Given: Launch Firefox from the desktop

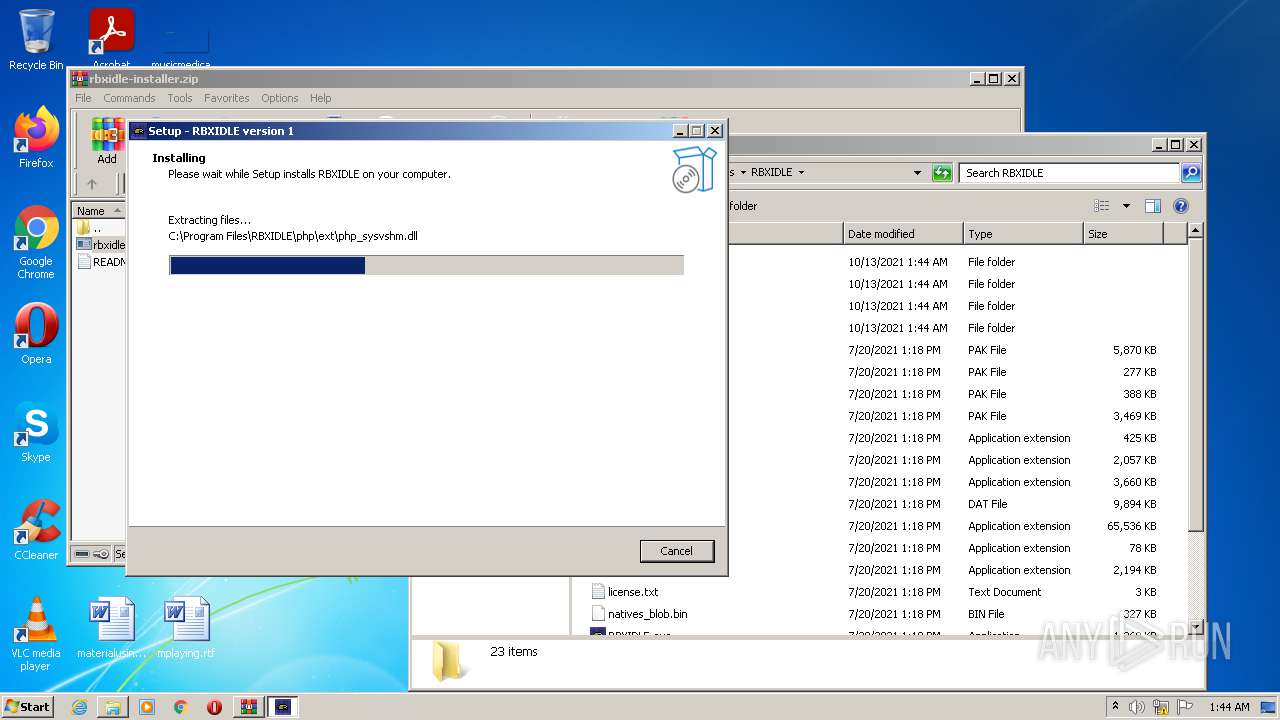Looking at the screenshot, I should click(36, 138).
